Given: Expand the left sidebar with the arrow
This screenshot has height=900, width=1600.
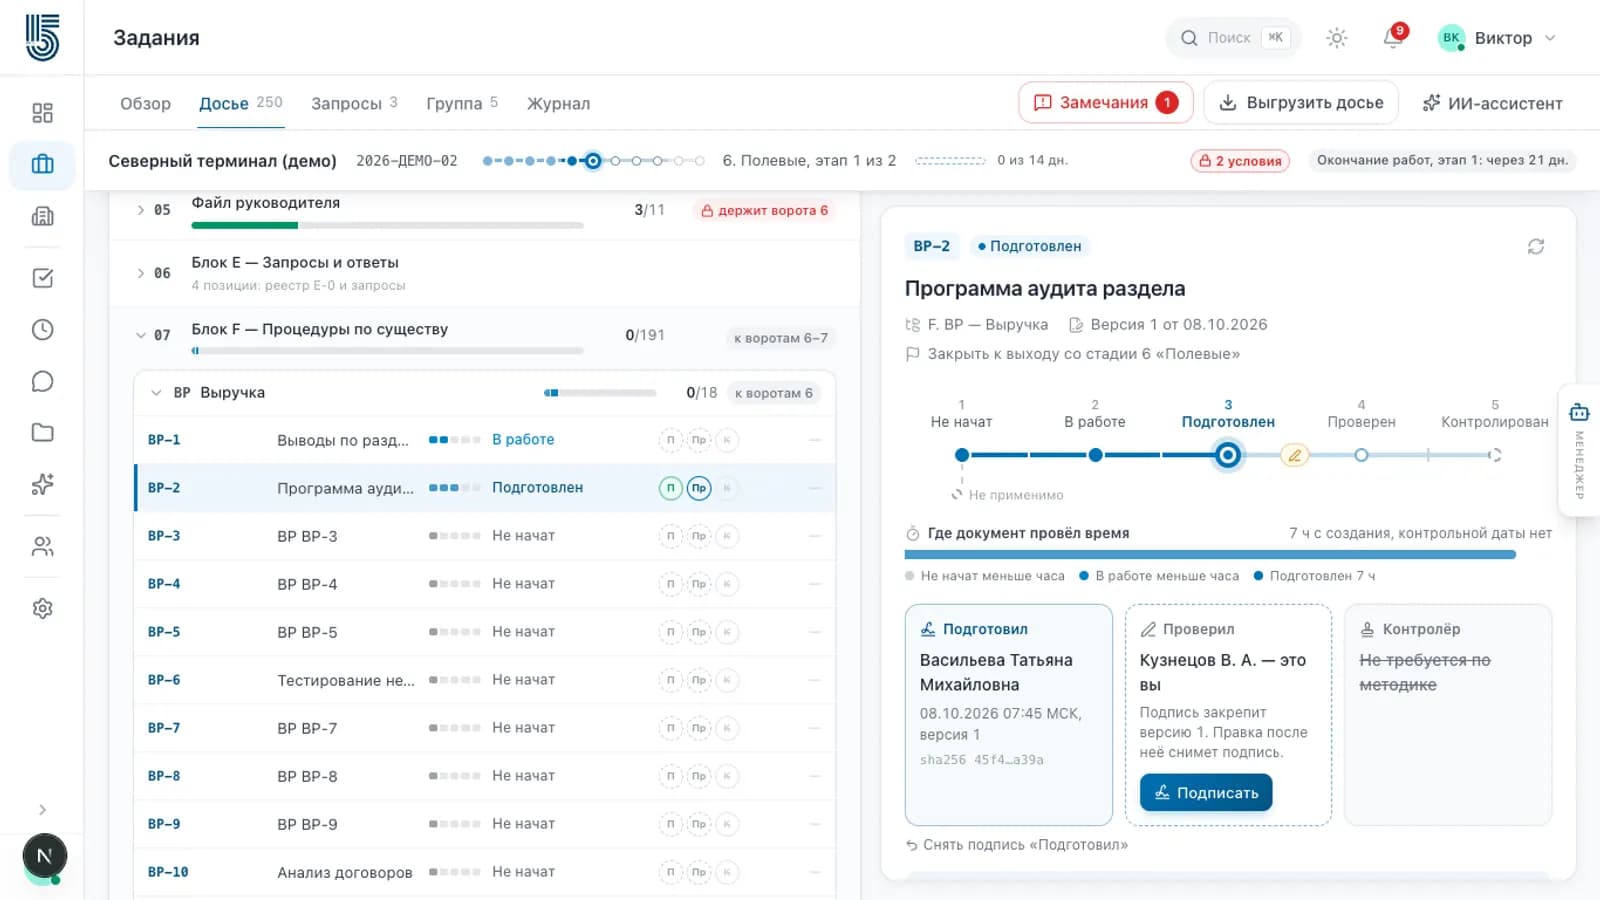Looking at the screenshot, I should pos(42,810).
